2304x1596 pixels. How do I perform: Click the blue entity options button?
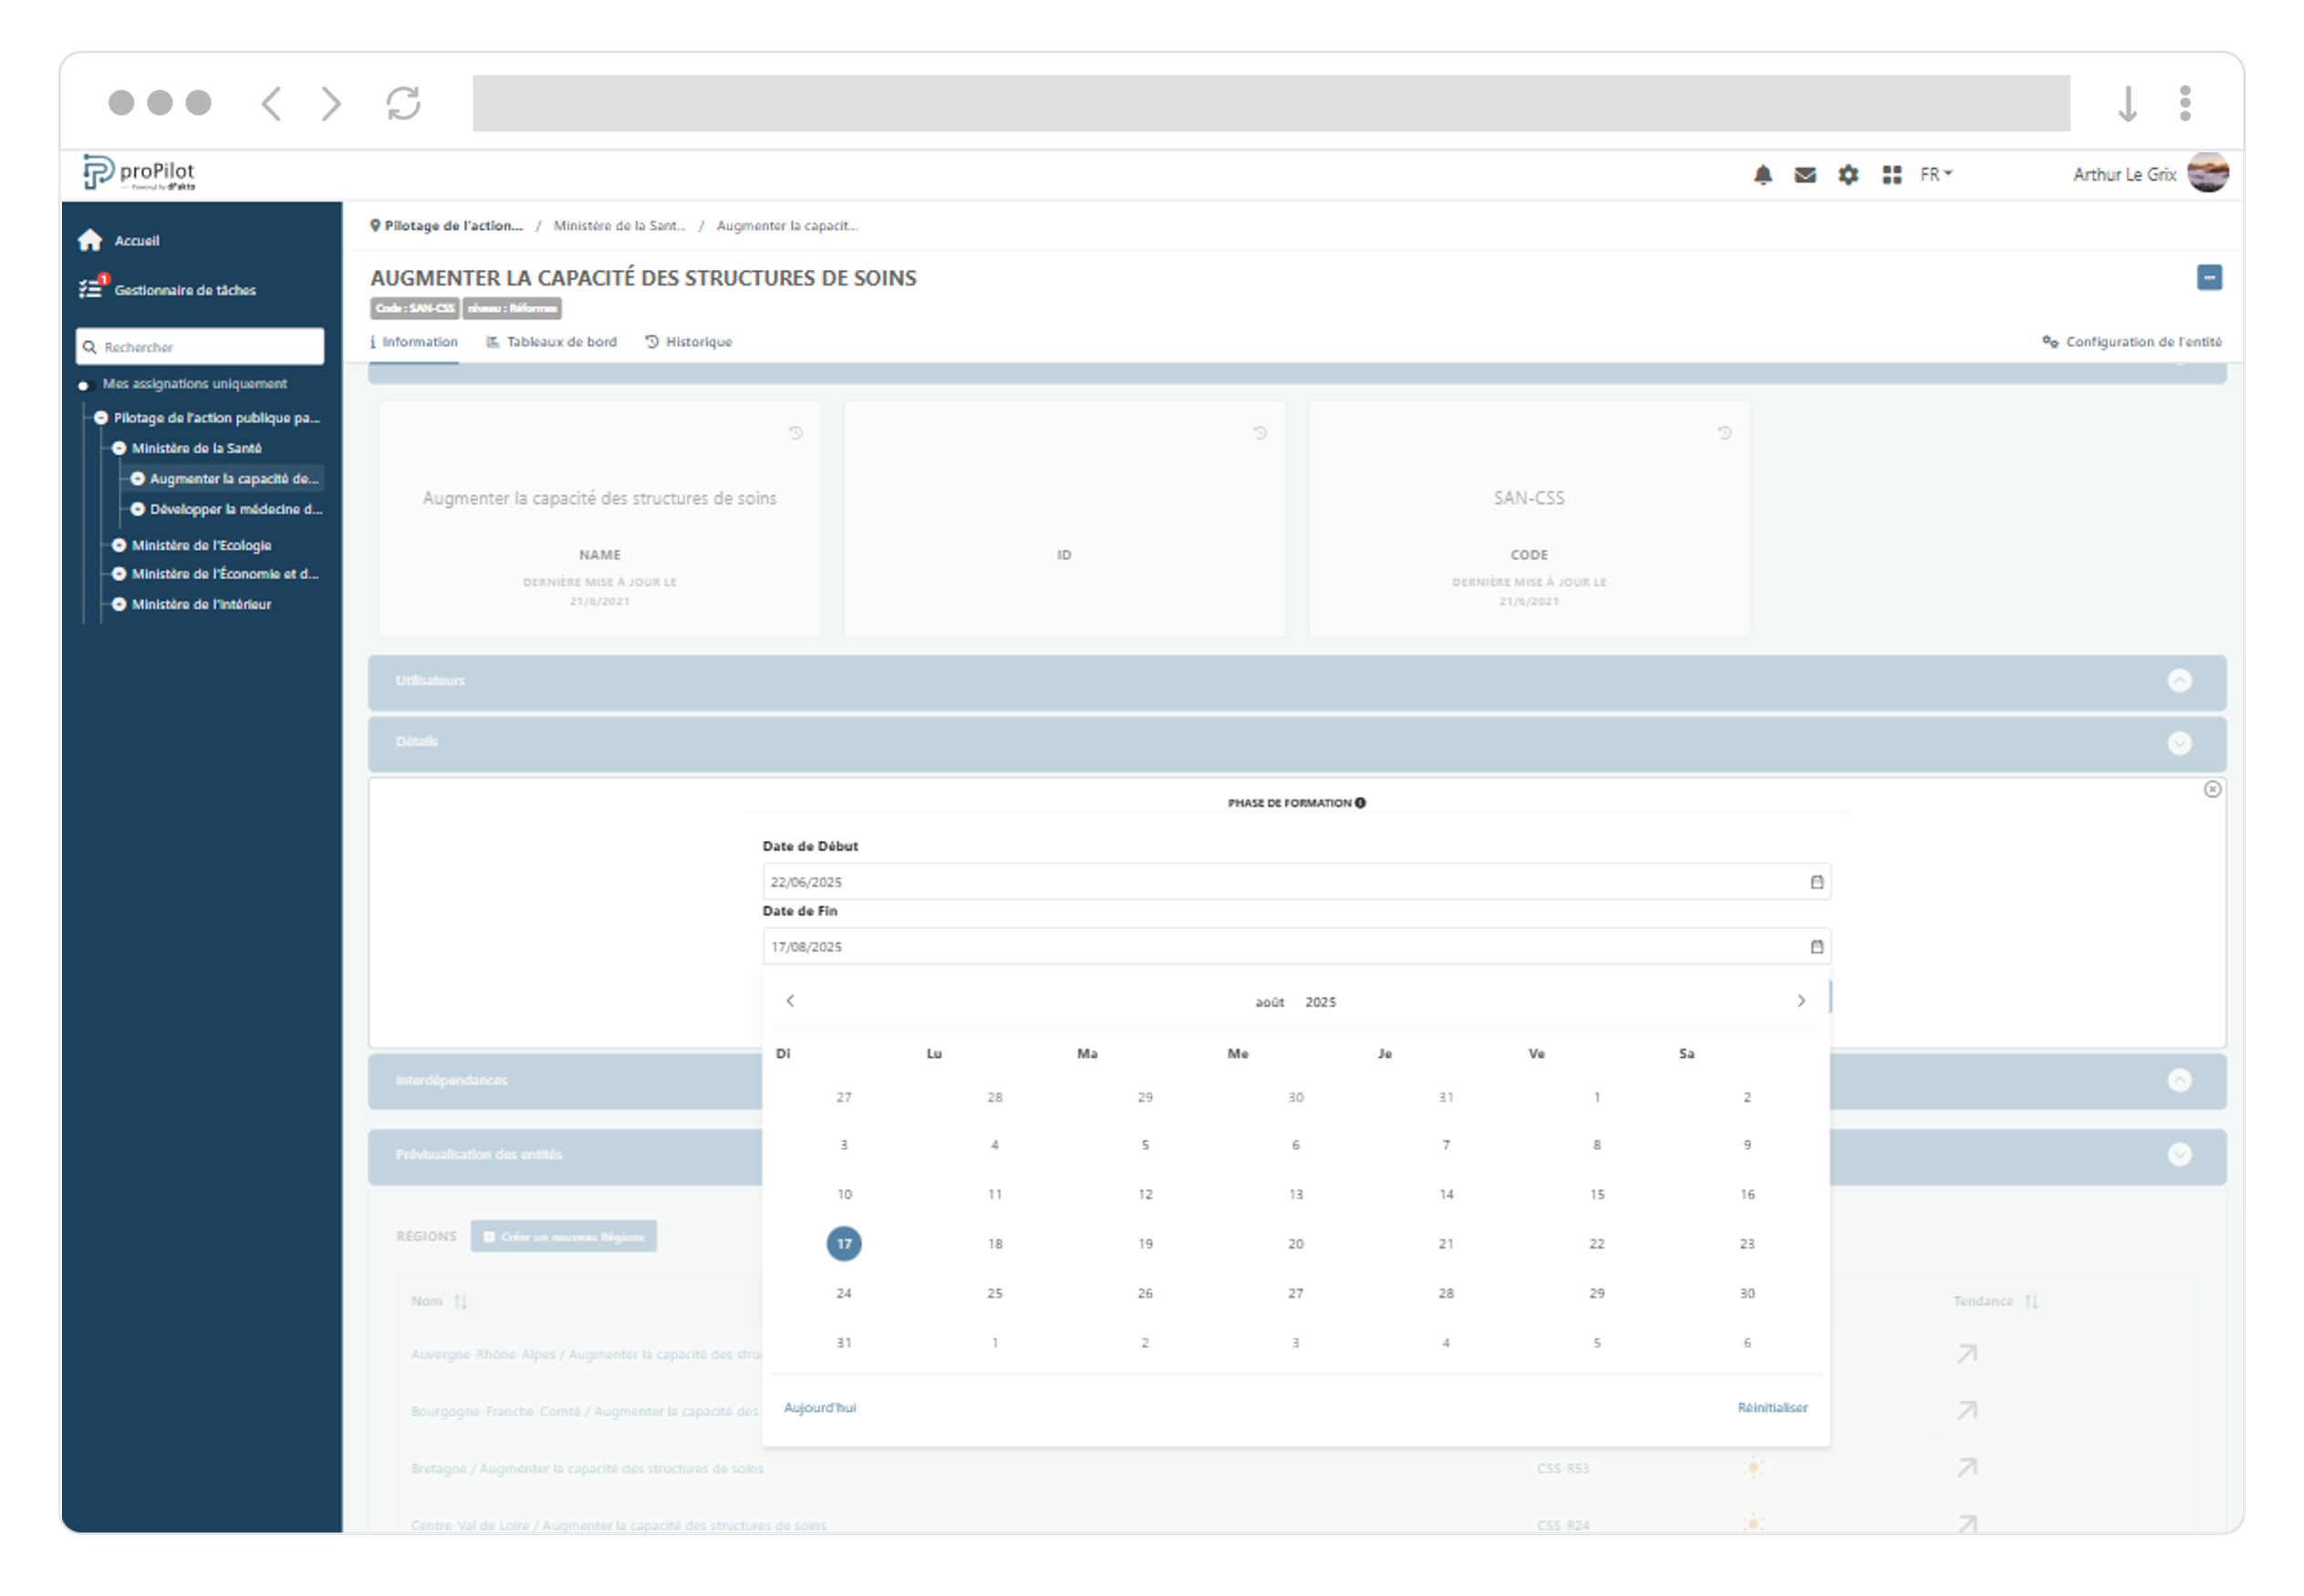pos(2209,277)
